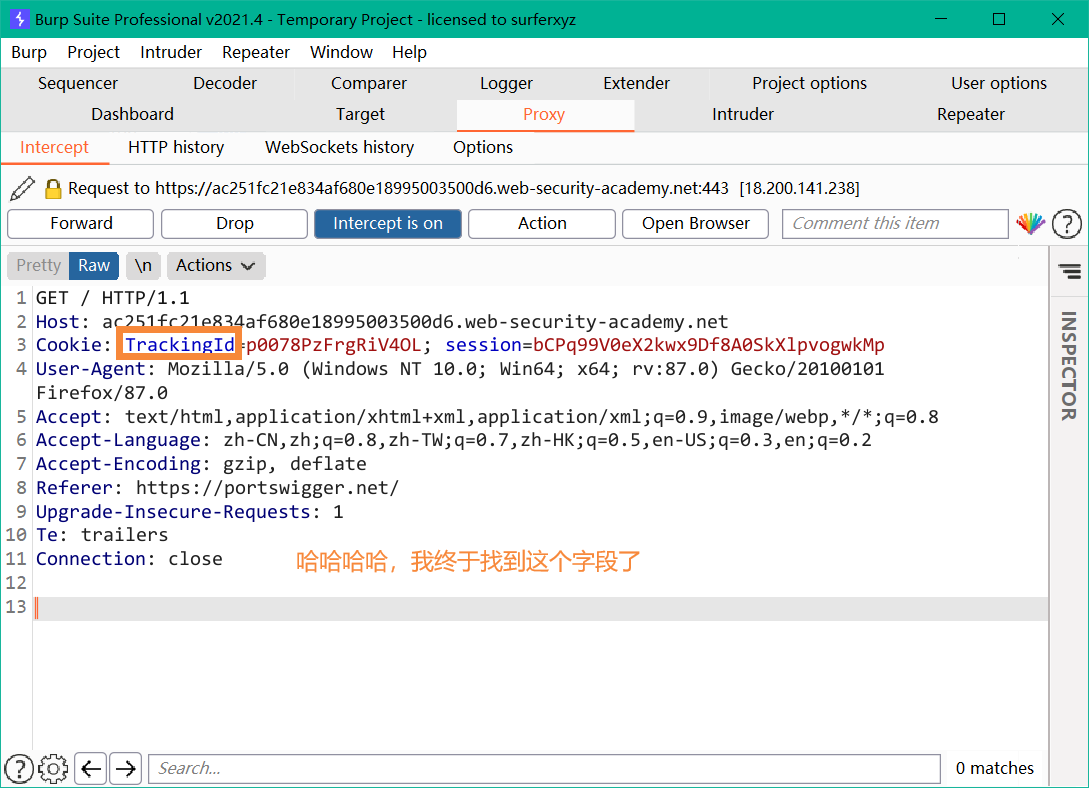1089x788 pixels.
Task: Open the HTTP history sub-tab
Action: 176,147
